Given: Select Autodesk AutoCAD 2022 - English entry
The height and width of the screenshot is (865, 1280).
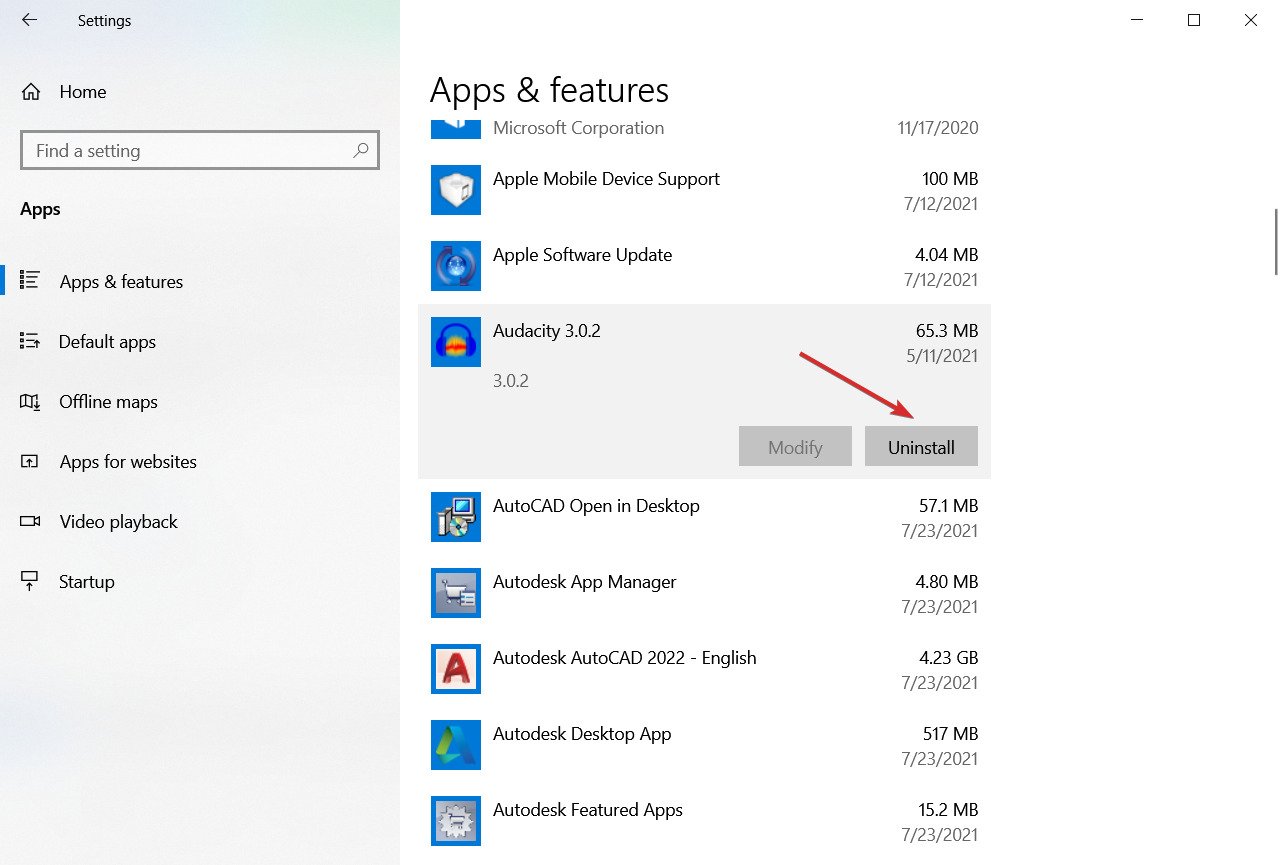Looking at the screenshot, I should 704,669.
